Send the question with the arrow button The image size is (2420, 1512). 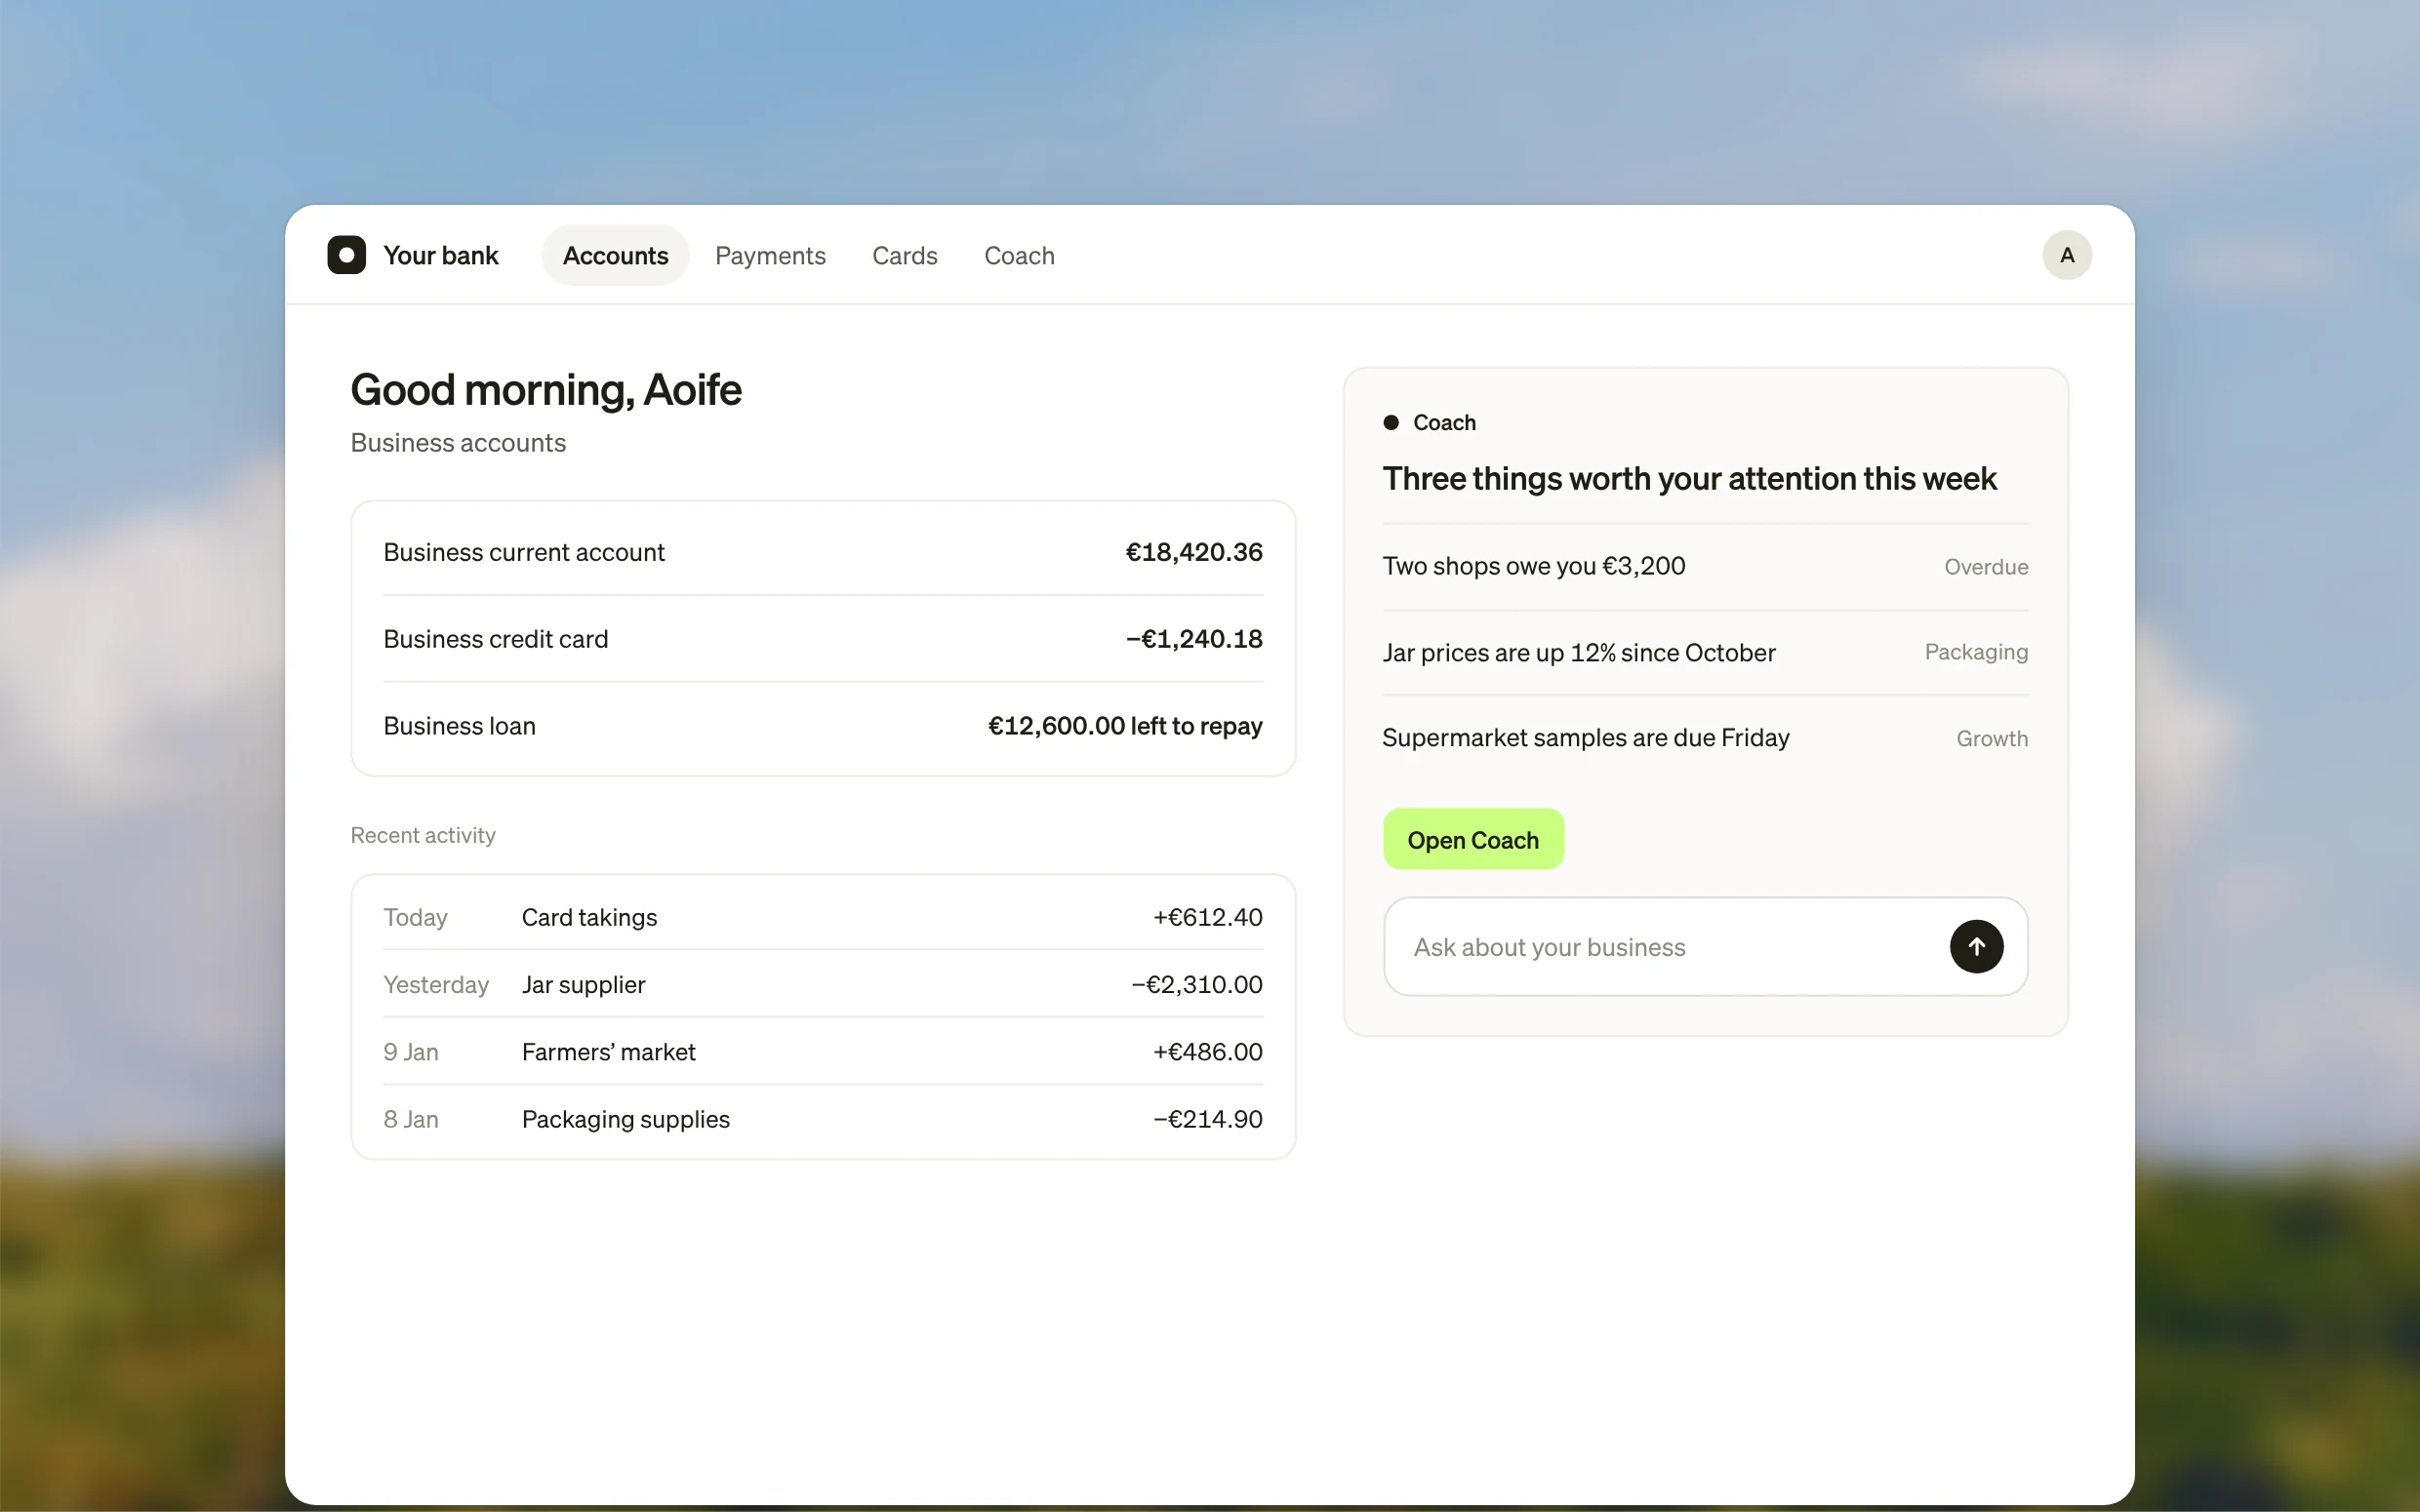pyautogui.click(x=1976, y=946)
